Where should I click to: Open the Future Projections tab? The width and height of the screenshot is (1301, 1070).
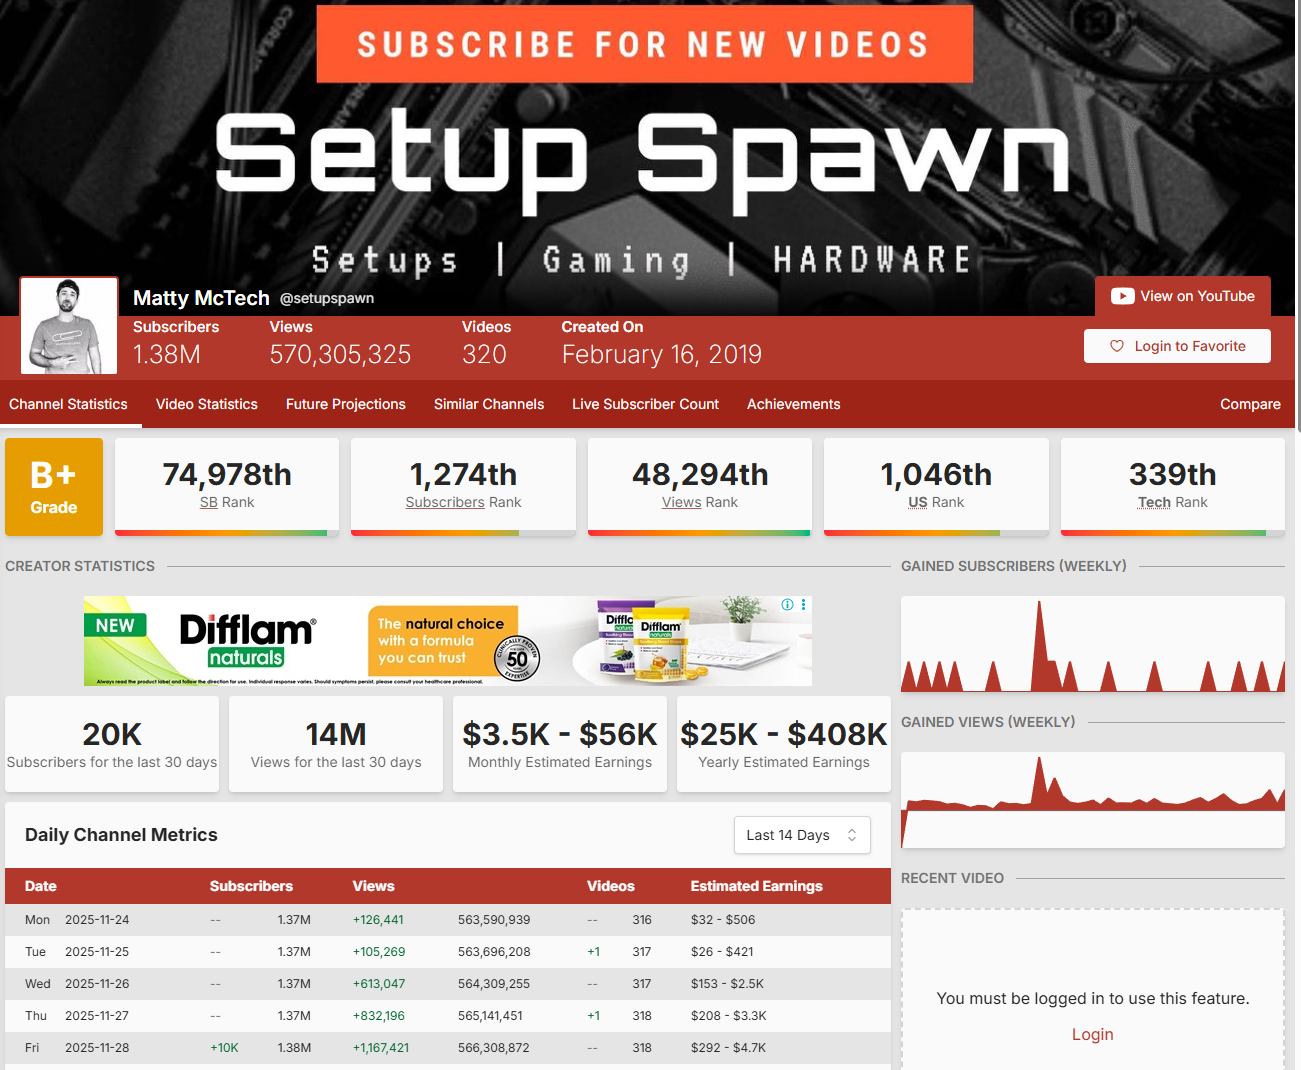point(345,404)
